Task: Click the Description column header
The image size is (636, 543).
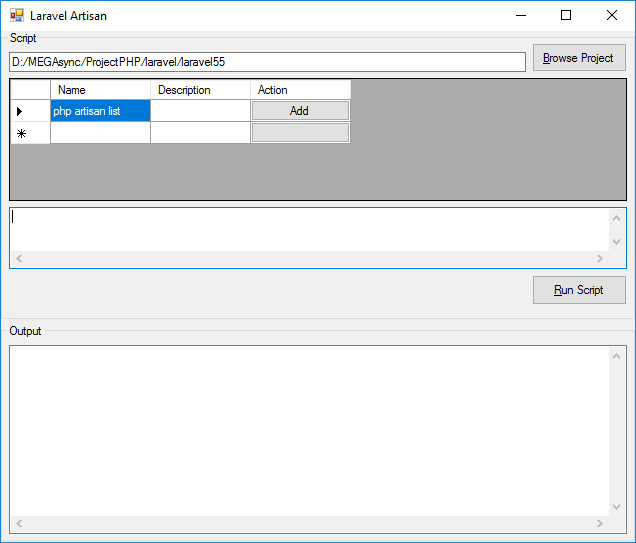Action: [x=200, y=90]
